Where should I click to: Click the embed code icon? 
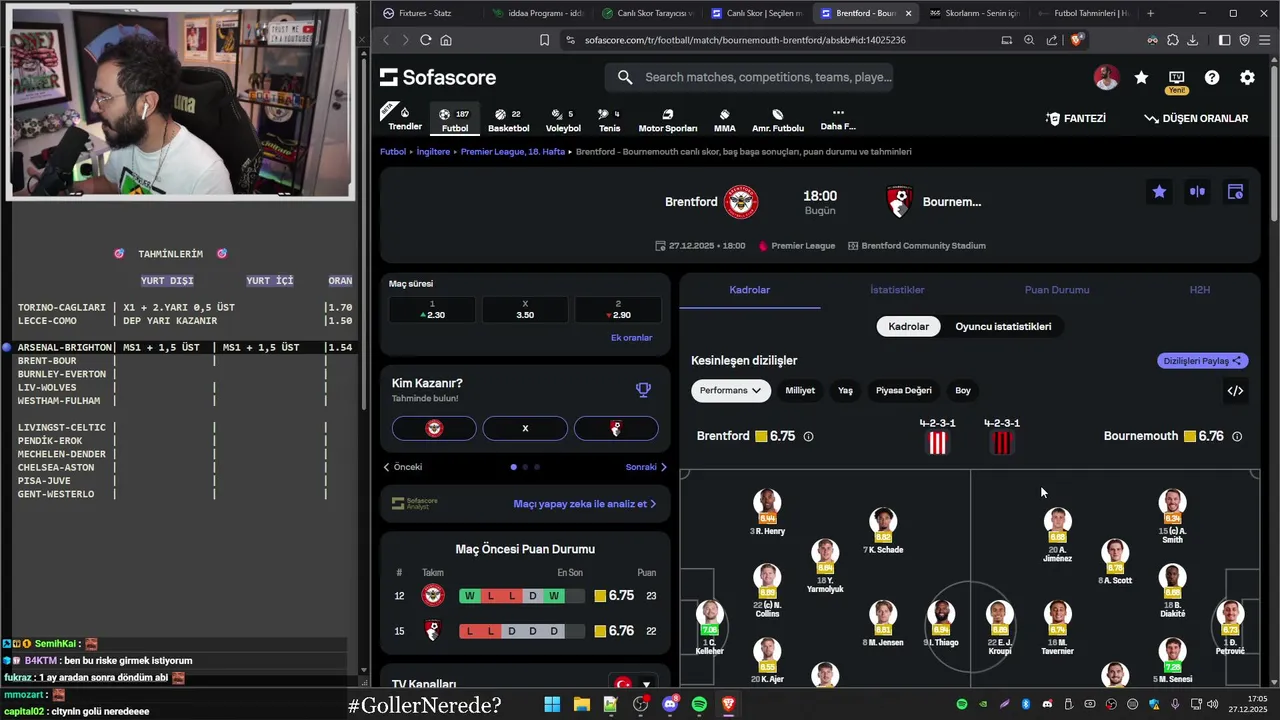click(1235, 391)
